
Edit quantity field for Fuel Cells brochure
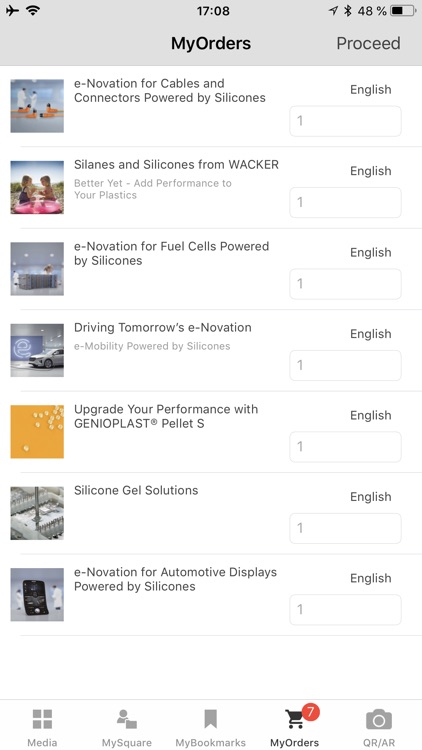[345, 284]
